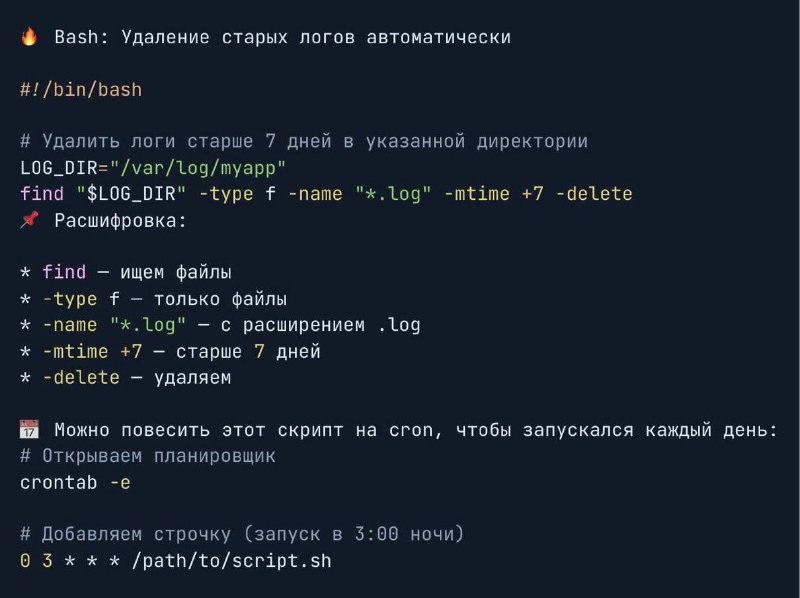Click the calendar emoji icon
Image resolution: width=800 pixels, height=598 pixels.
point(29,429)
